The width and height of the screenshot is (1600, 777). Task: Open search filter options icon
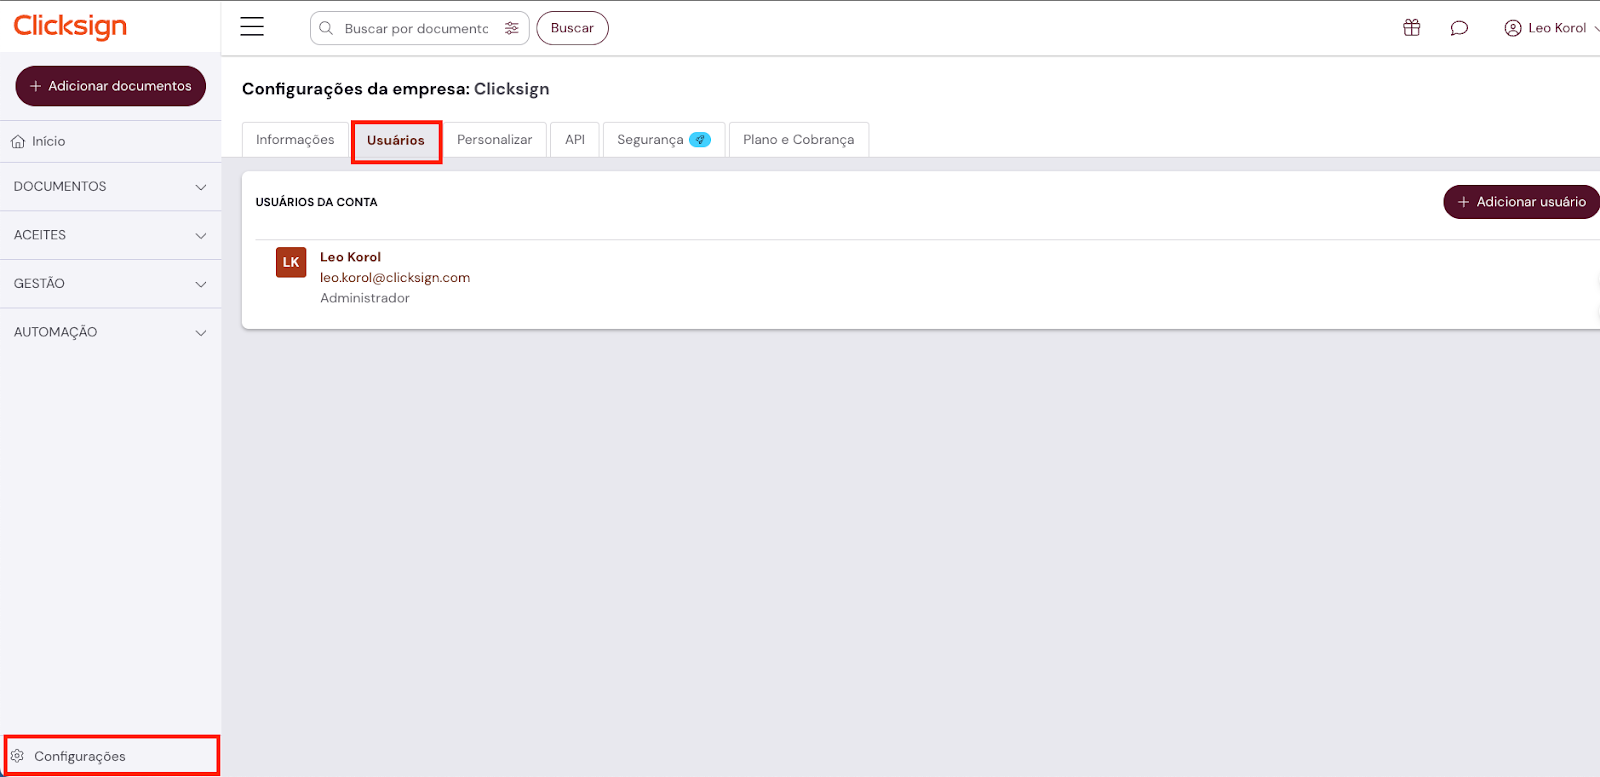[512, 28]
